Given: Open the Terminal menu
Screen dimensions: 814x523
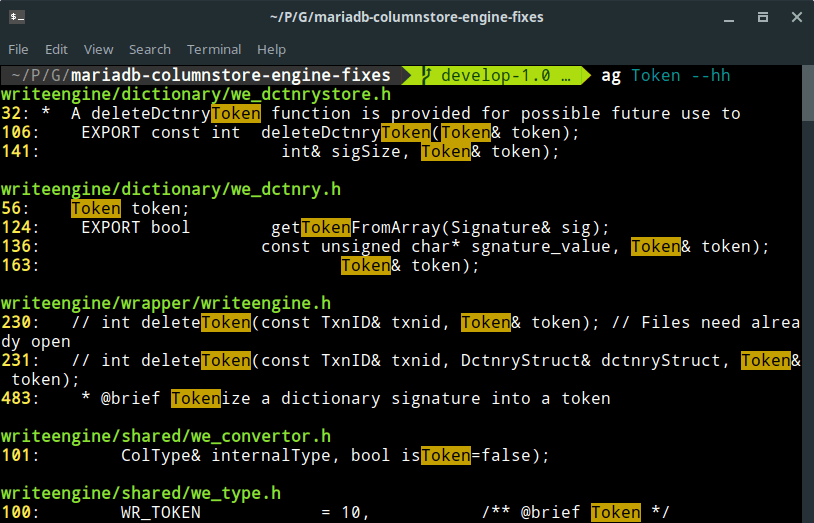Looking at the screenshot, I should coord(213,49).
